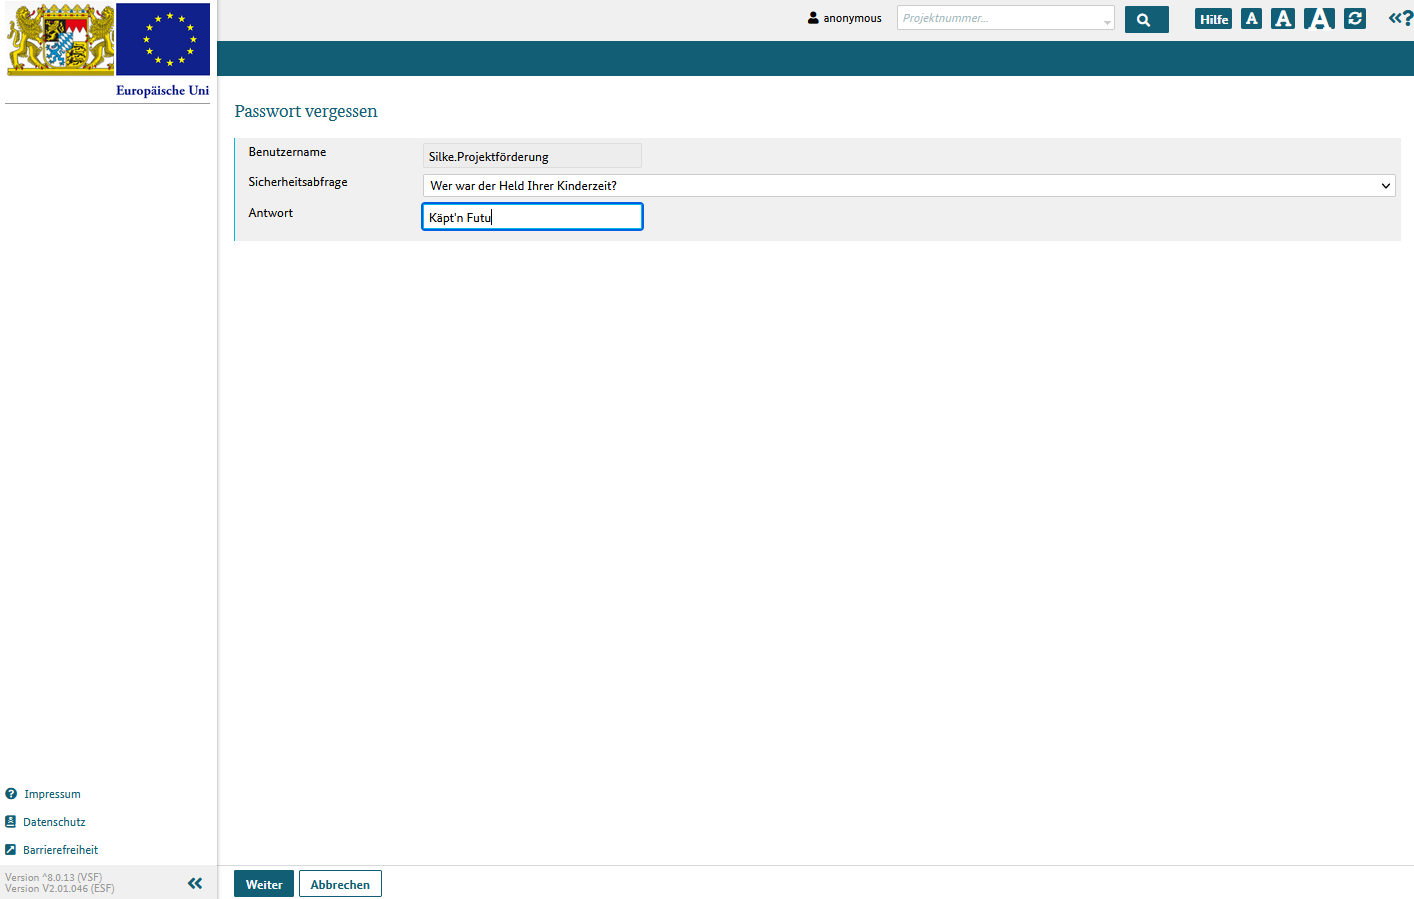Click the Version ^8.0.13 (VSF) text
The image size is (1414, 899).
click(x=54, y=877)
